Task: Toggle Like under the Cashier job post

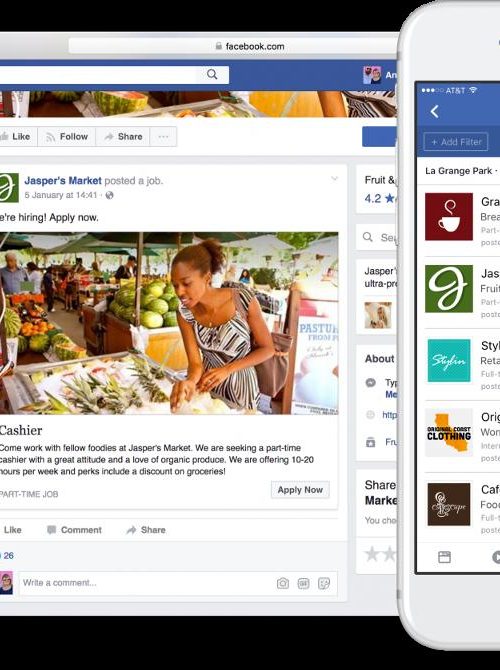Action: 12,530
